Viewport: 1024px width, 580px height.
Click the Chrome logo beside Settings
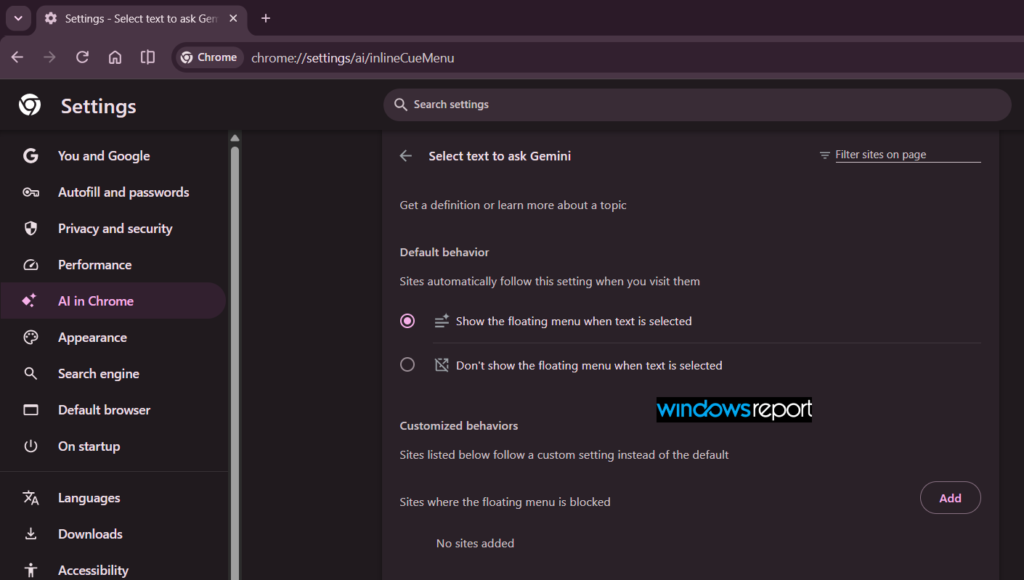[29, 105]
